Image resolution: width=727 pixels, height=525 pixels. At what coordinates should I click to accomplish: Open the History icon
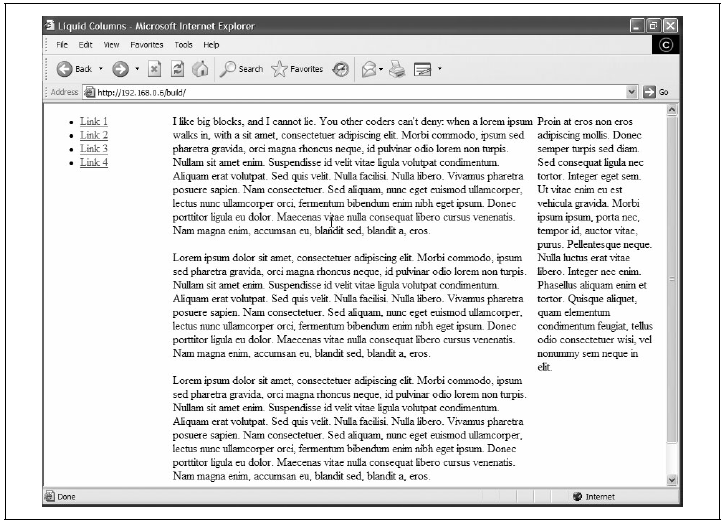click(340, 69)
